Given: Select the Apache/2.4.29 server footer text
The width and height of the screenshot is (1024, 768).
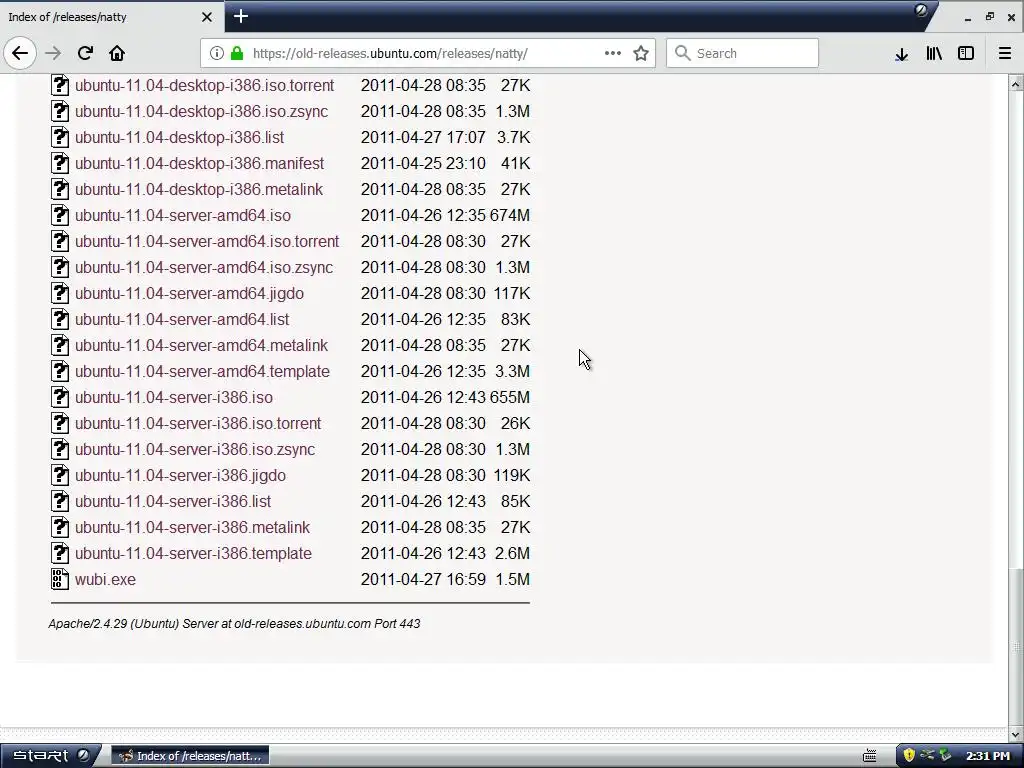Looking at the screenshot, I should [234, 624].
